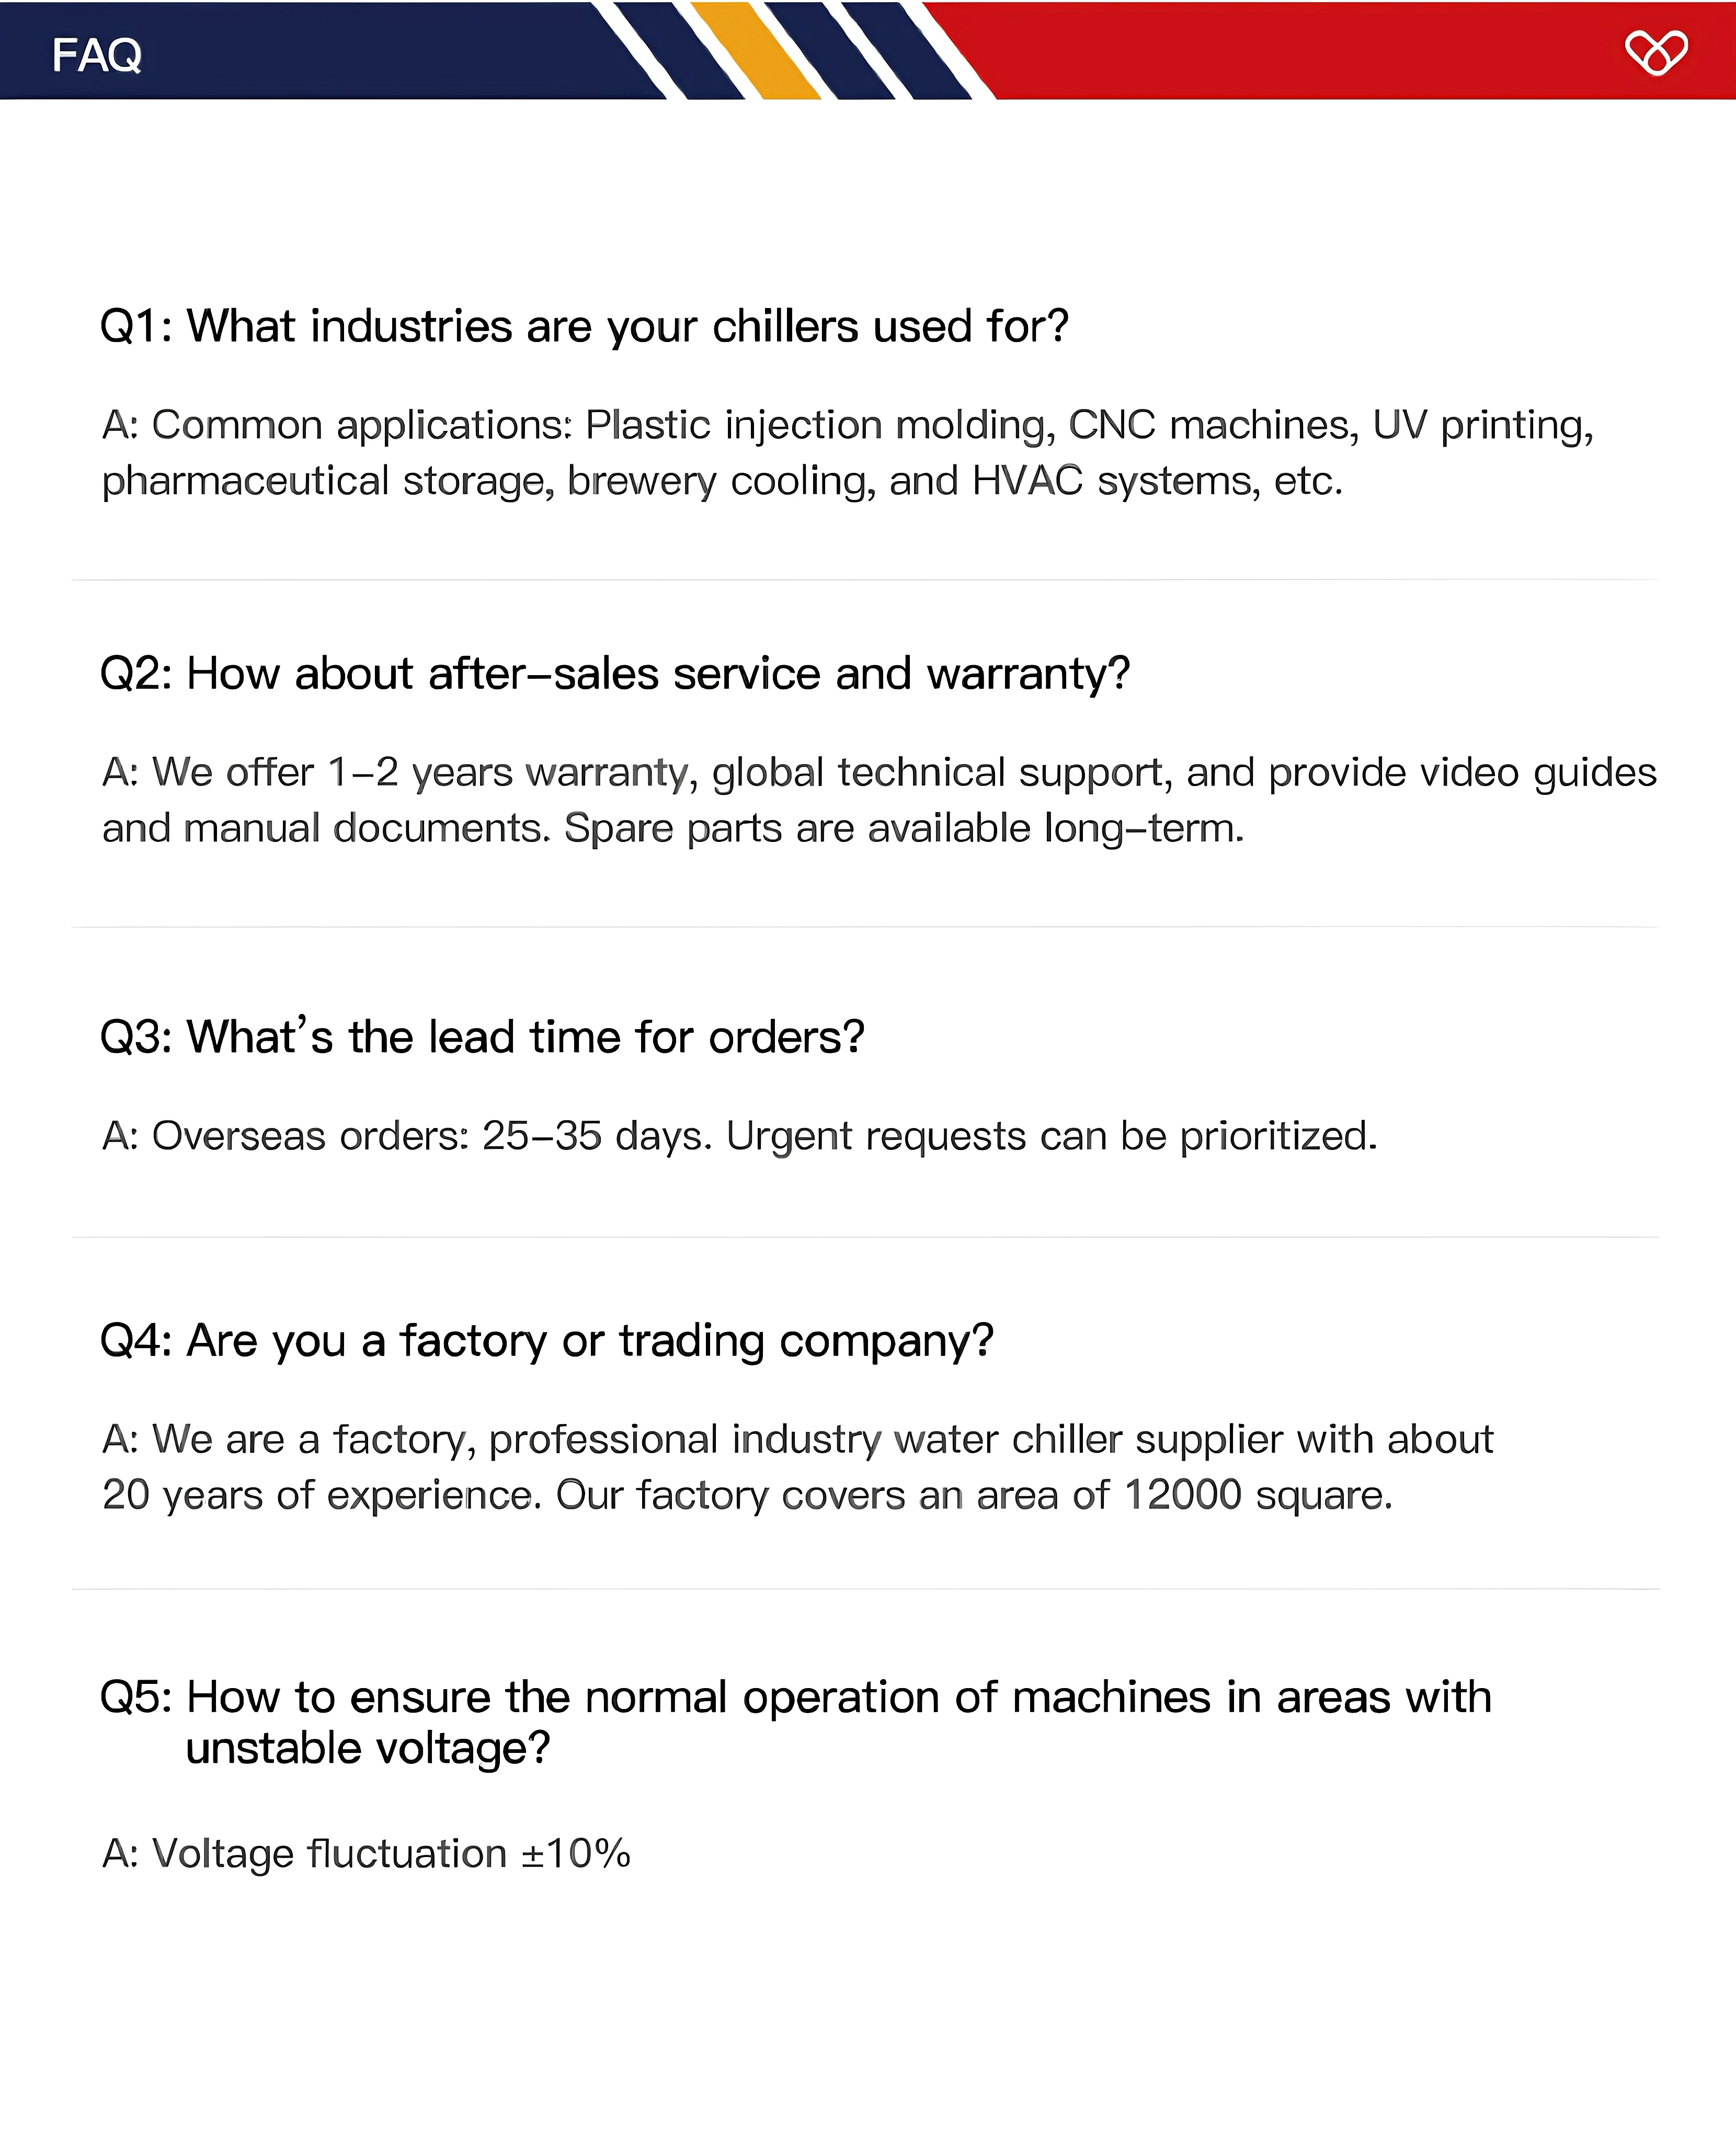Select Q2 about after-sales service and warranty
1736x2142 pixels.
coord(615,673)
